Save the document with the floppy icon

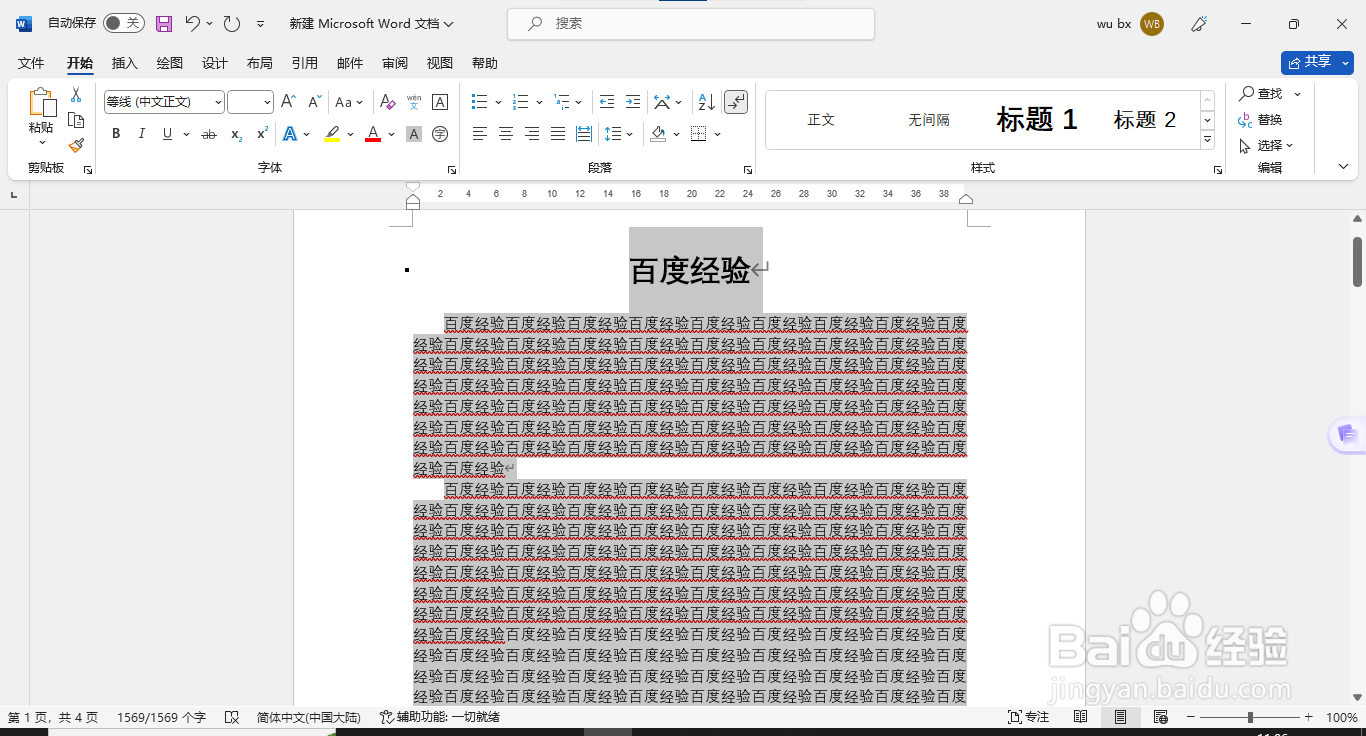tap(164, 23)
